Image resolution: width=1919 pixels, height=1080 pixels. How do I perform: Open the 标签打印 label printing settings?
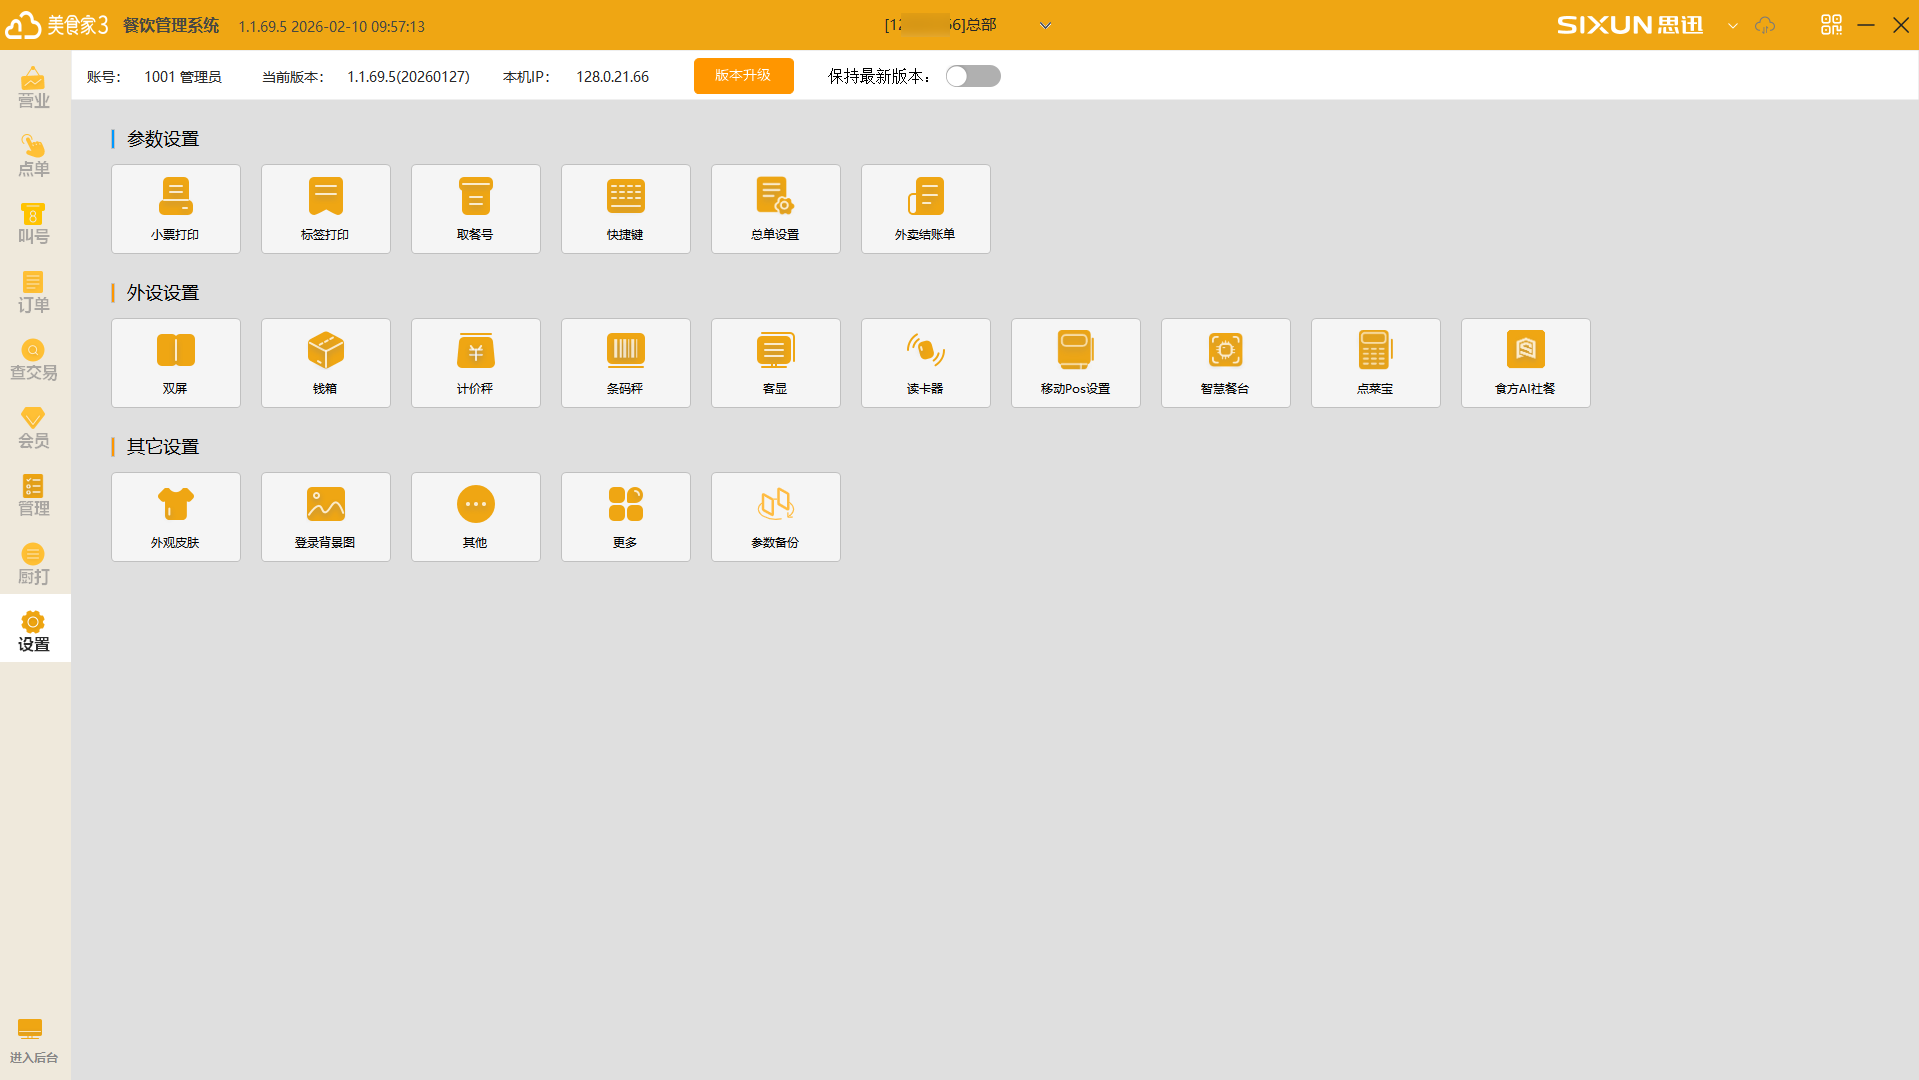pos(326,209)
